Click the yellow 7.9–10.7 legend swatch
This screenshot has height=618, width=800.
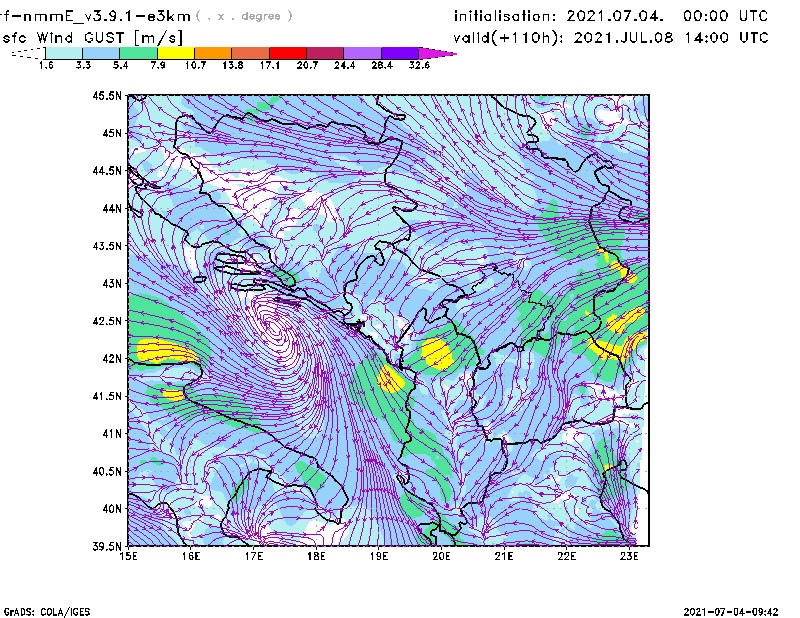pyautogui.click(x=176, y=53)
